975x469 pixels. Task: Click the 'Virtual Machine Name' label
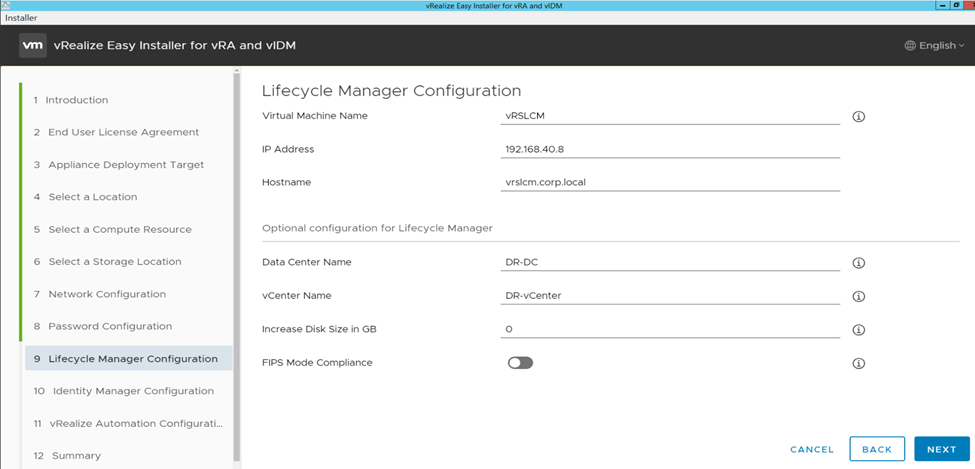(x=315, y=116)
